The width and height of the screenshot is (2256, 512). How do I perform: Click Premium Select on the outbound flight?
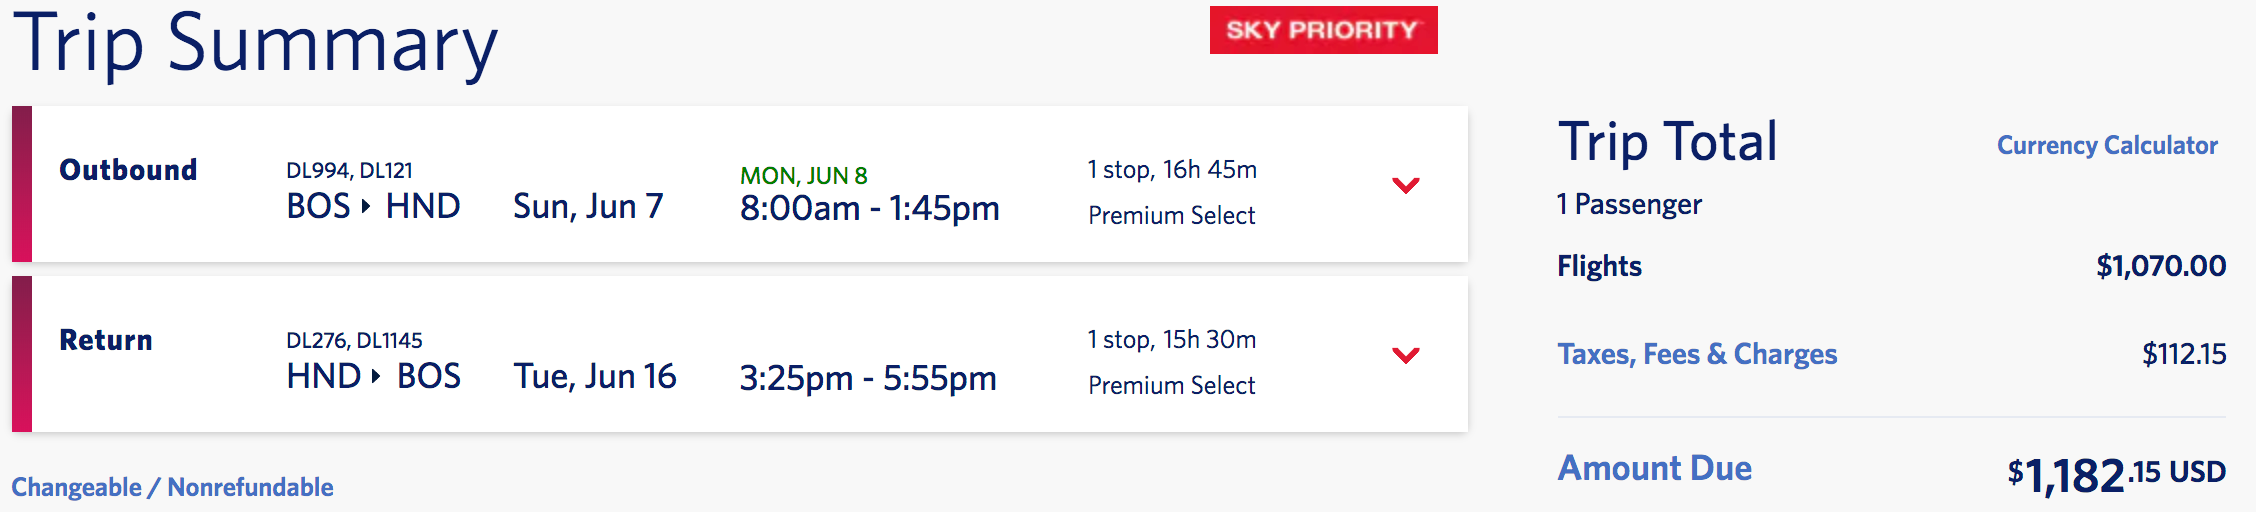pos(1171,215)
